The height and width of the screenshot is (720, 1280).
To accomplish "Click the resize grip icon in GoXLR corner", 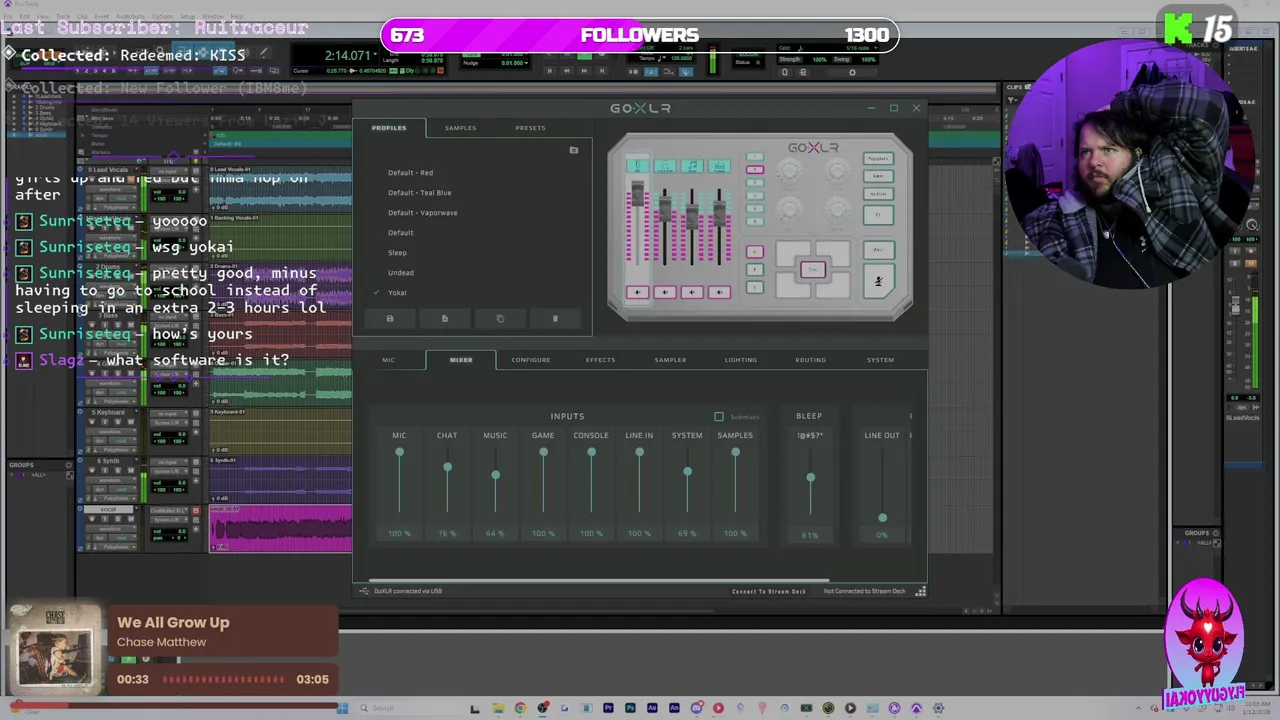I will [921, 591].
